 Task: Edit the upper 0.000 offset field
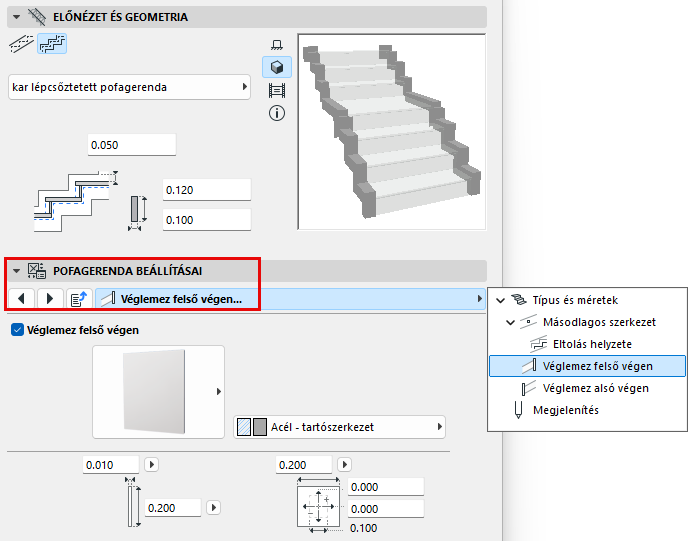pyautogui.click(x=386, y=487)
